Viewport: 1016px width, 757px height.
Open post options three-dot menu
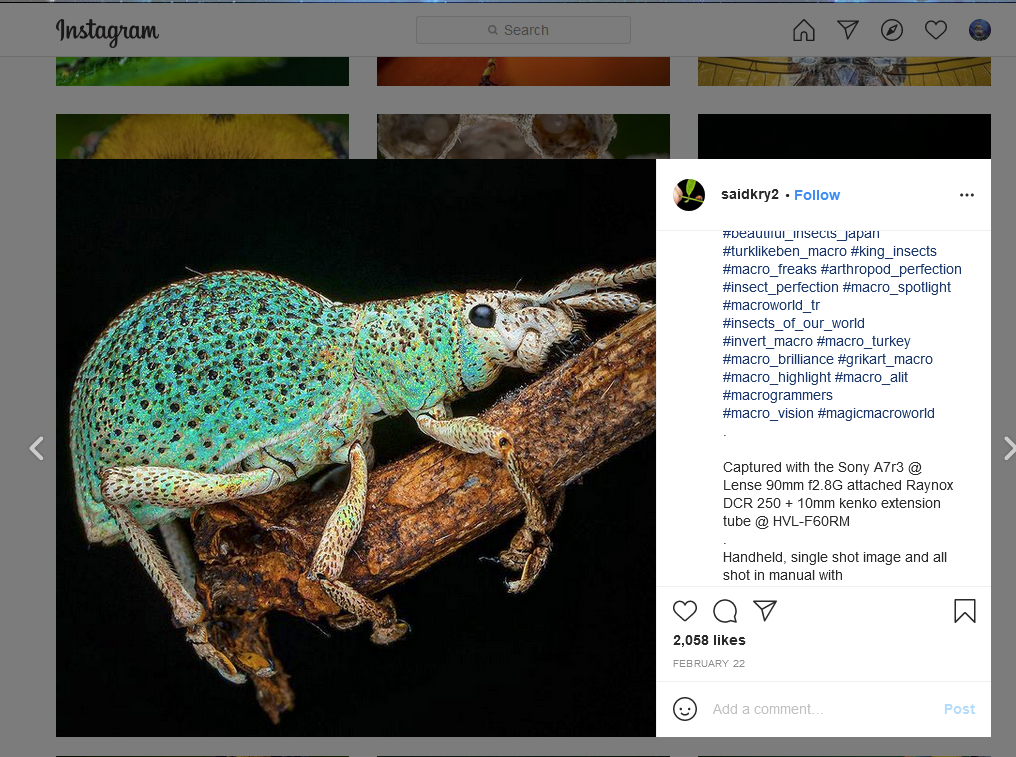pyautogui.click(x=967, y=195)
